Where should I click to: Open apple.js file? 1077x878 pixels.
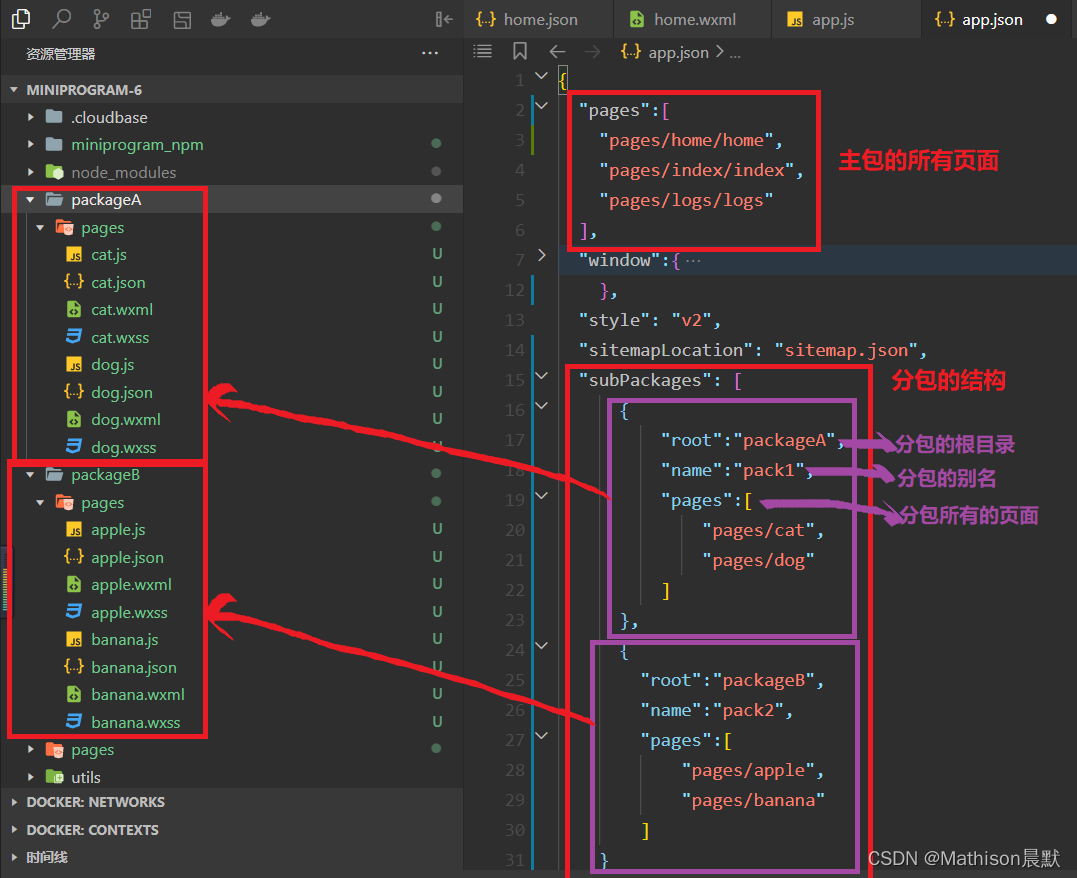point(231,530)
